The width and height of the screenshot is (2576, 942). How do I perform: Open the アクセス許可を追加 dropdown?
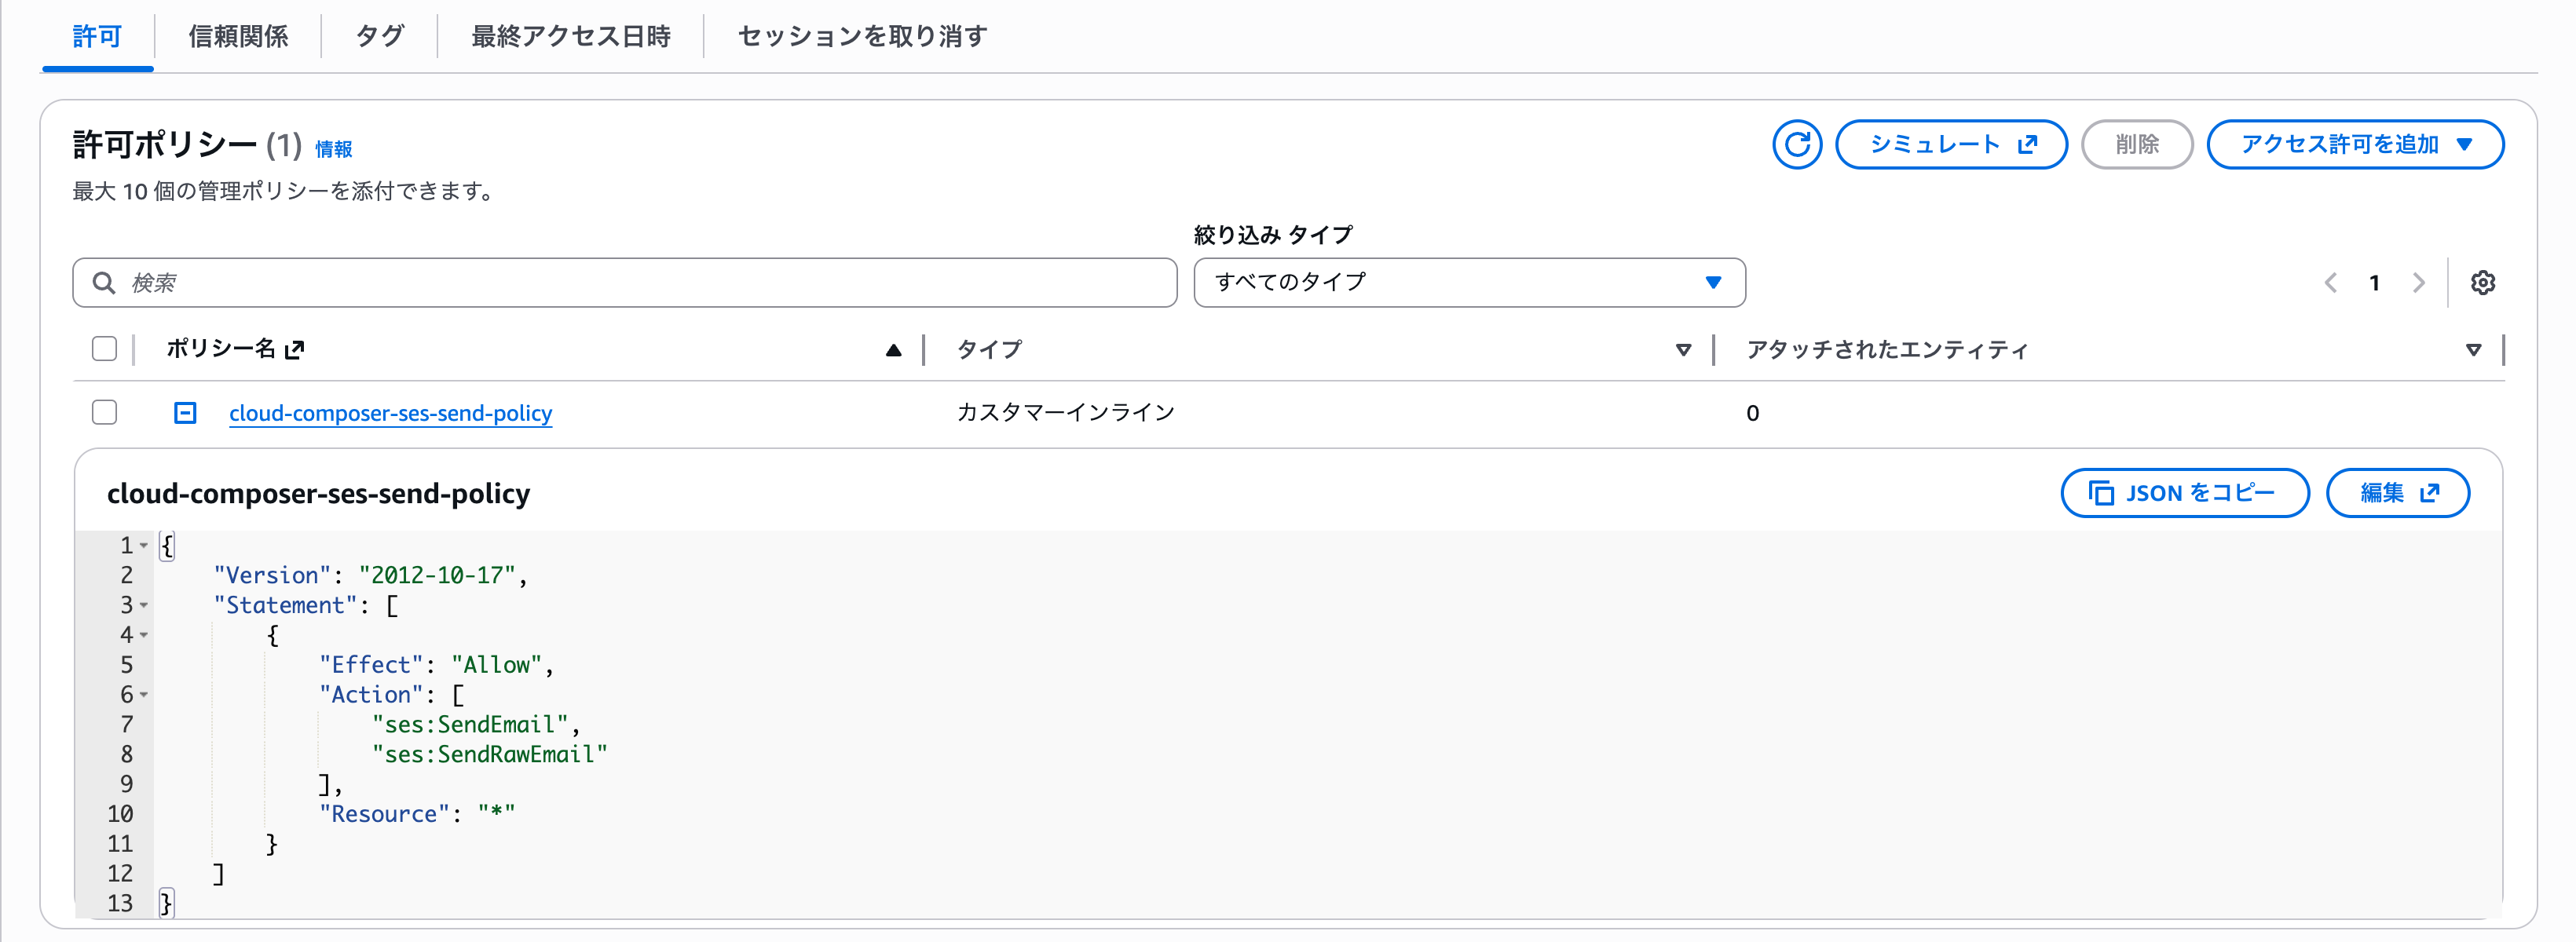click(x=2356, y=144)
